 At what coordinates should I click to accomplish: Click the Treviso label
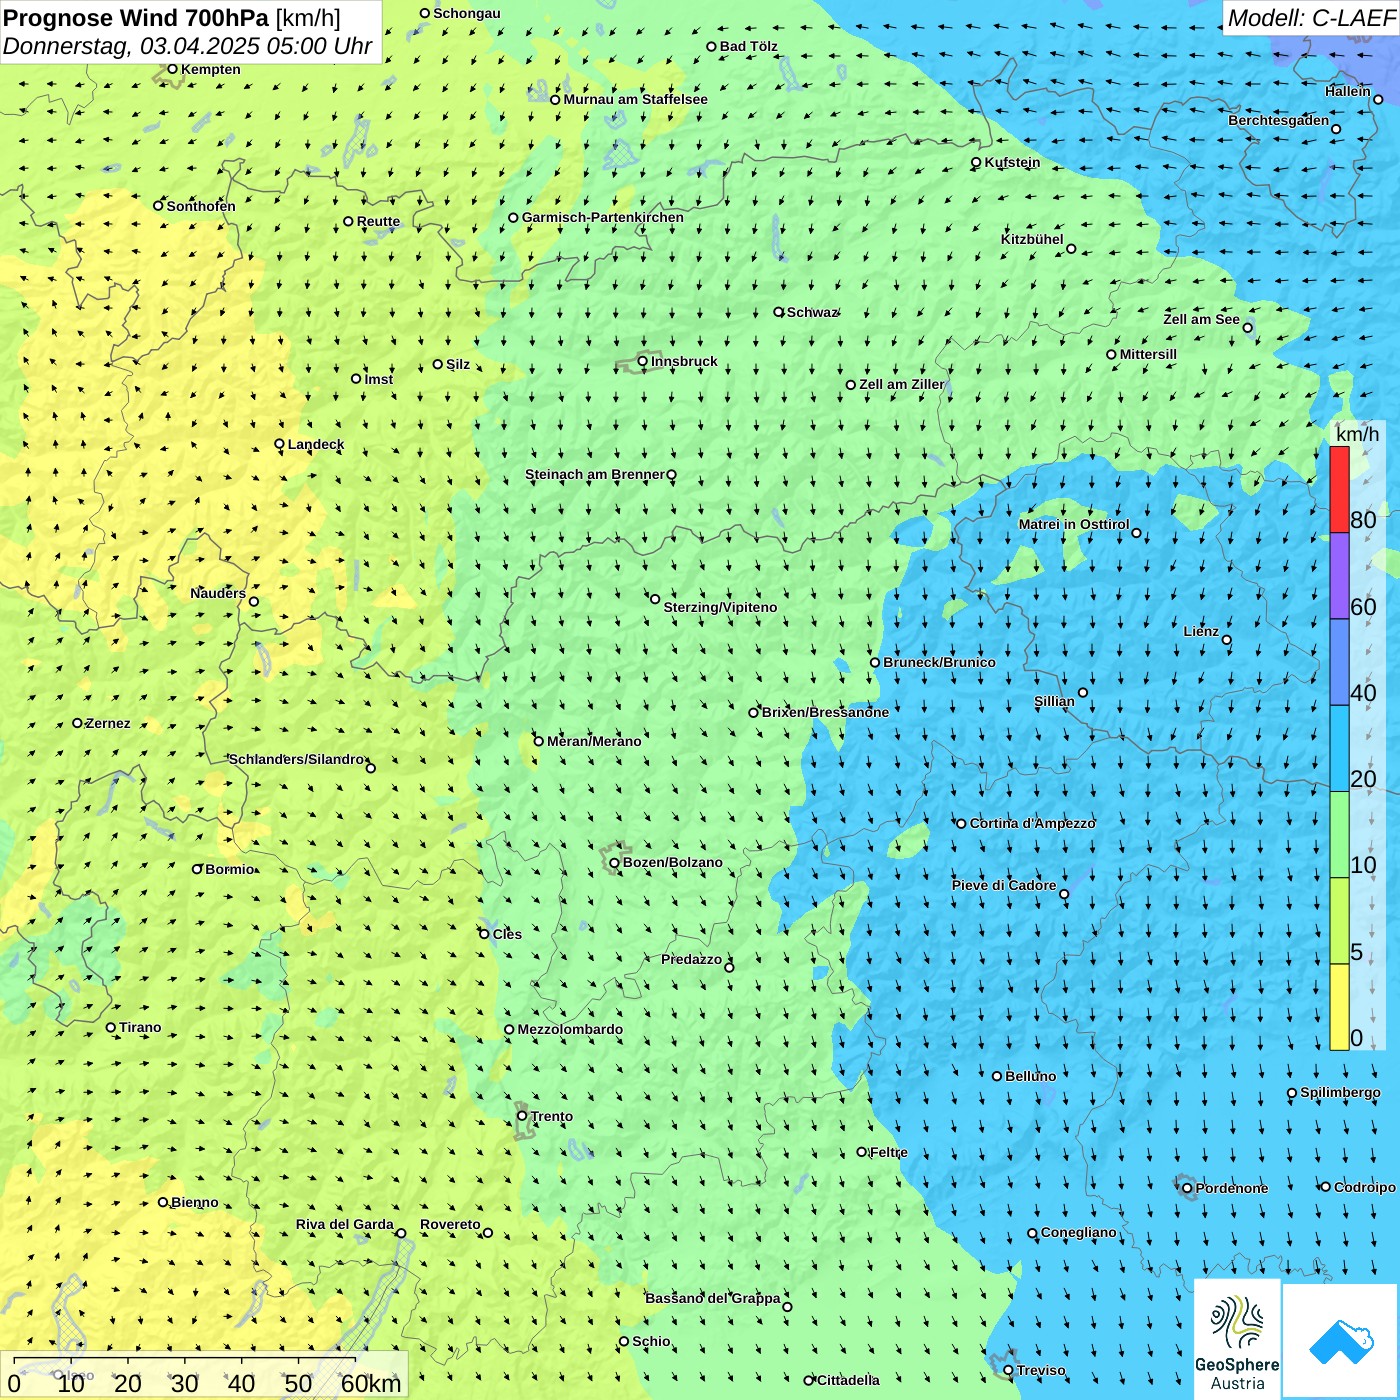[x=1040, y=1370]
